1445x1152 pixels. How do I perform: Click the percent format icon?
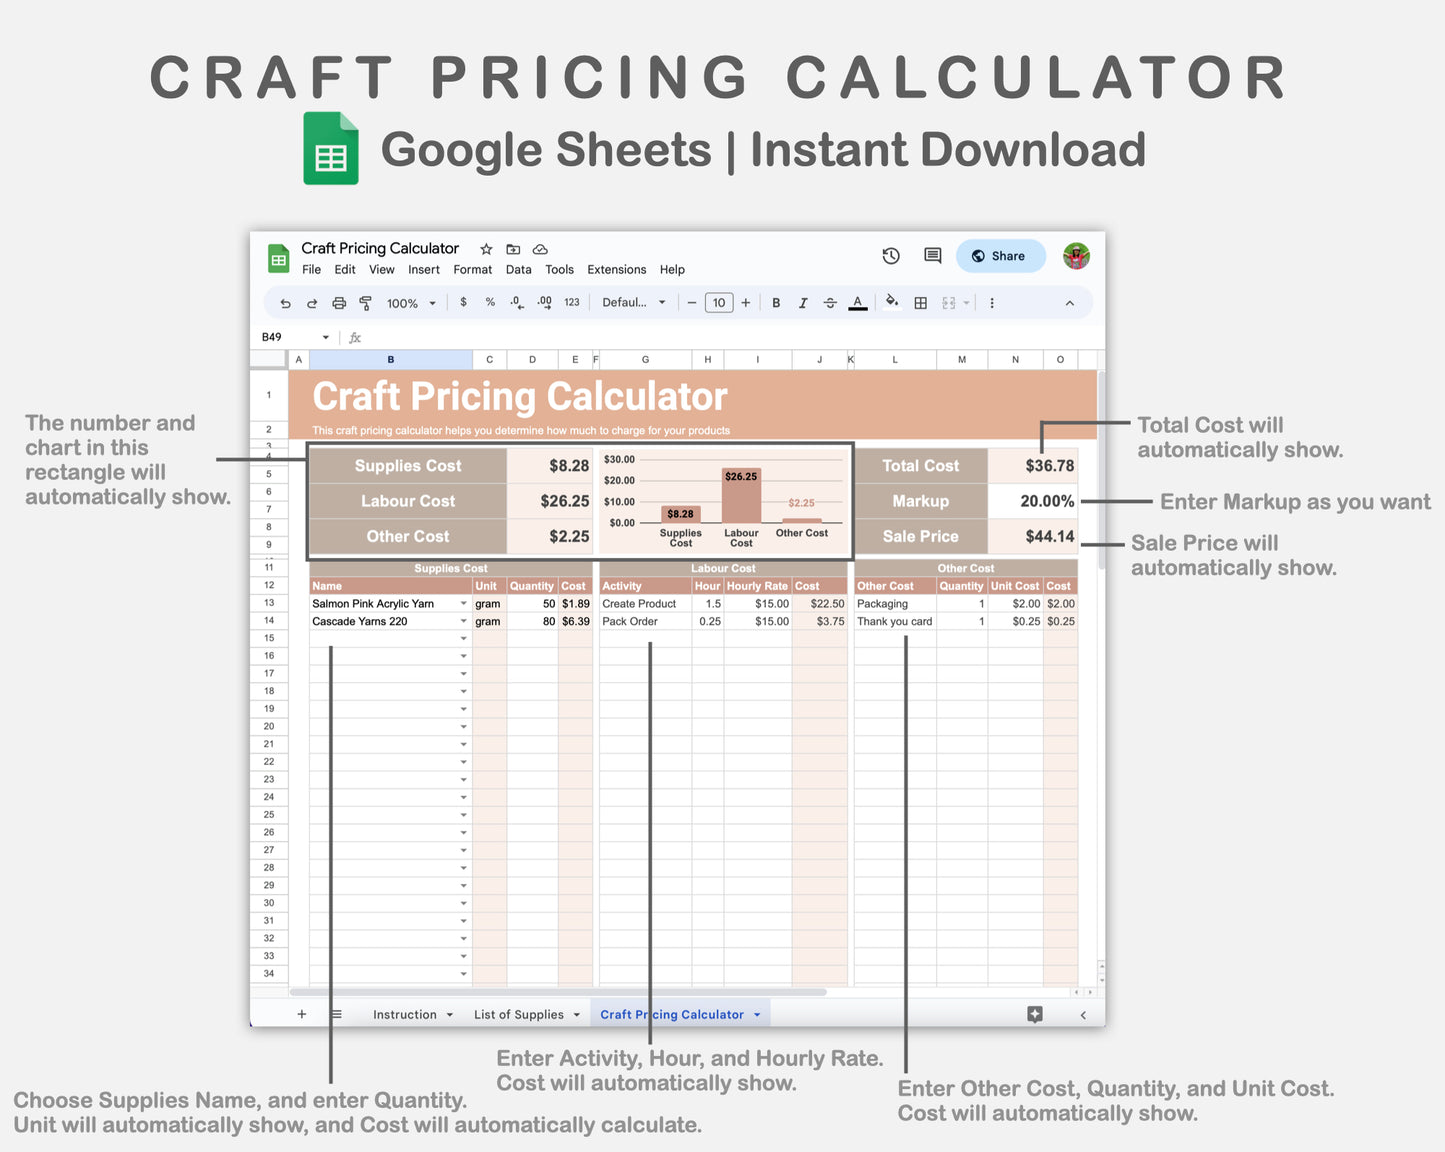490,302
